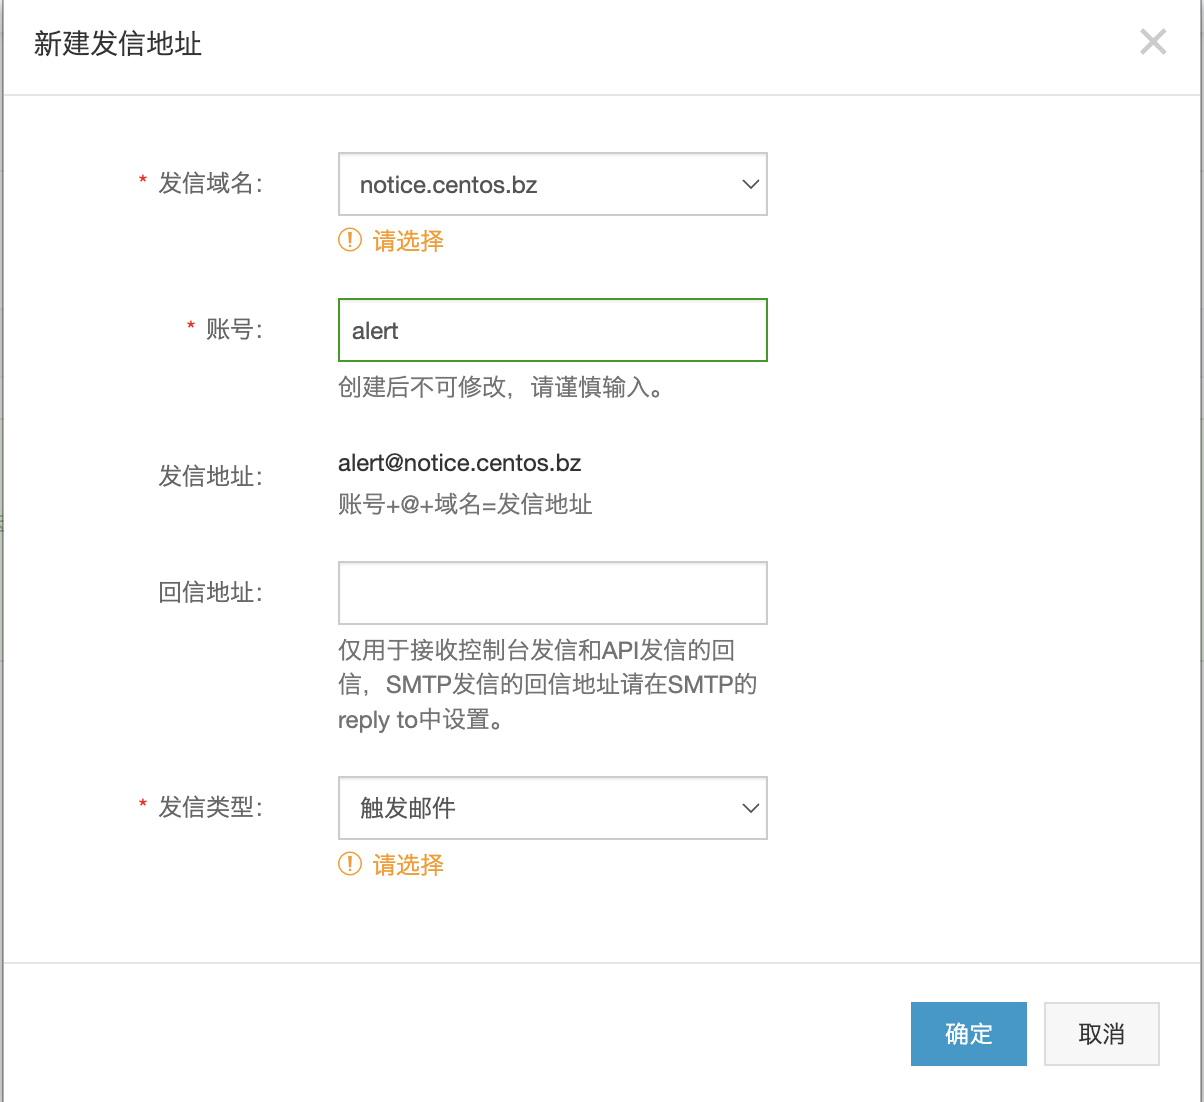Click the 发信域名 field label
The height and width of the screenshot is (1102, 1204).
click(x=210, y=184)
